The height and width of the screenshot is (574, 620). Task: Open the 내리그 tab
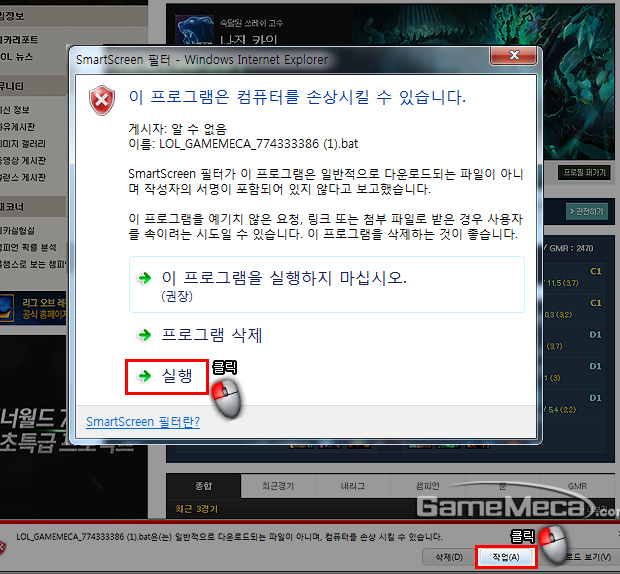tap(353, 486)
